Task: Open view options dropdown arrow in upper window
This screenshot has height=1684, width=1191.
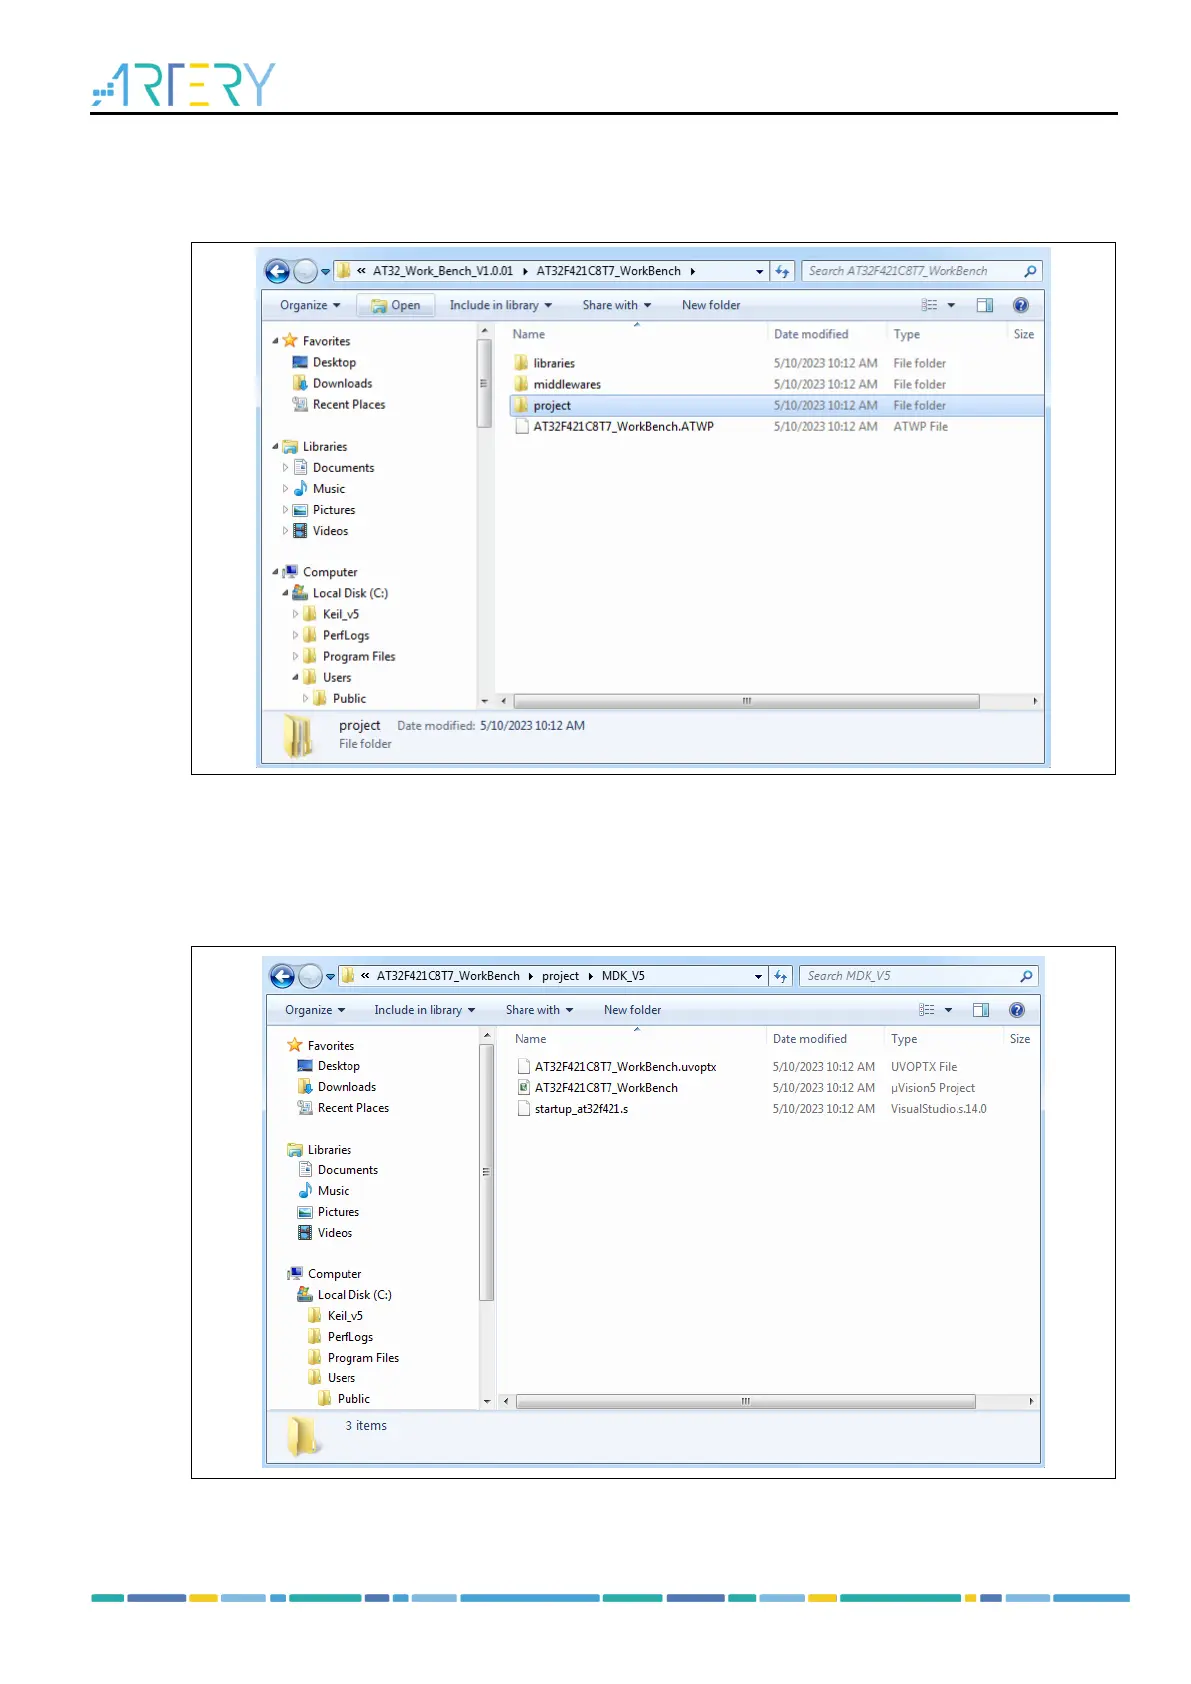Action: coord(951,305)
